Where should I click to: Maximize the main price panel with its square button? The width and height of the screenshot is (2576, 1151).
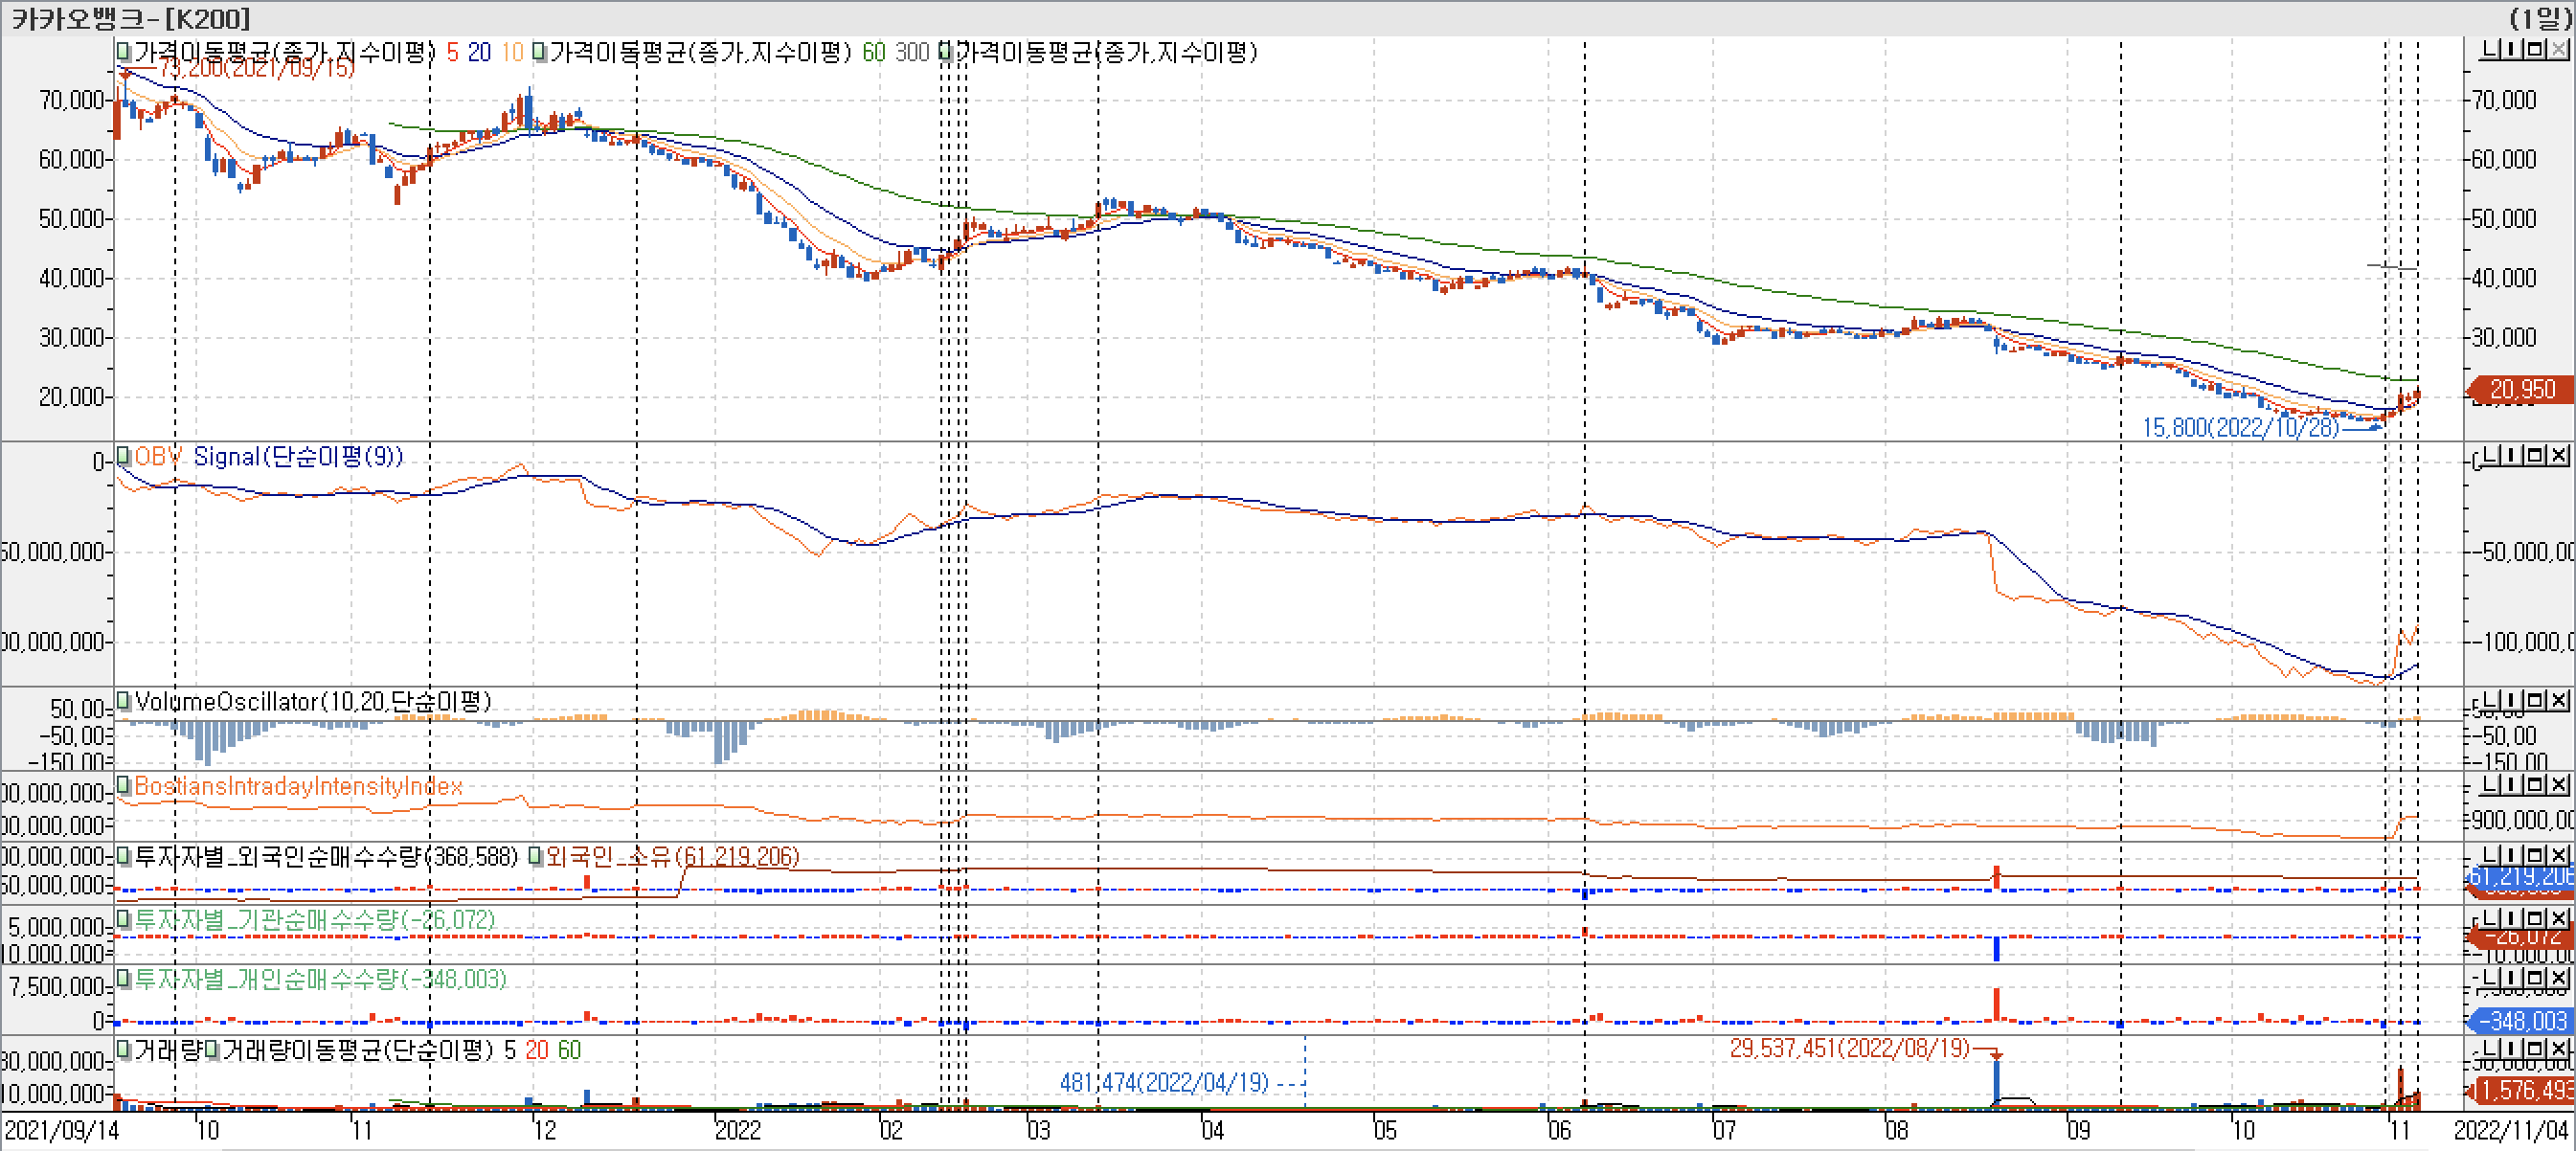2535,48
